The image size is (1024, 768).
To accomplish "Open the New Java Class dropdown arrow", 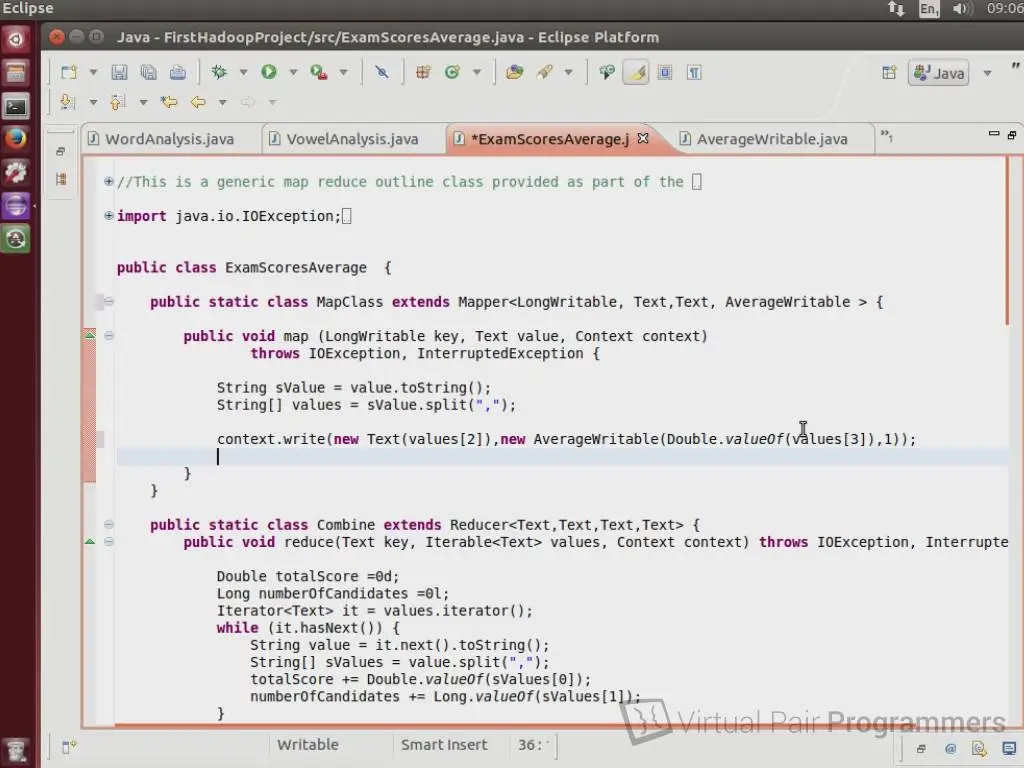I will pyautogui.click(x=477, y=72).
